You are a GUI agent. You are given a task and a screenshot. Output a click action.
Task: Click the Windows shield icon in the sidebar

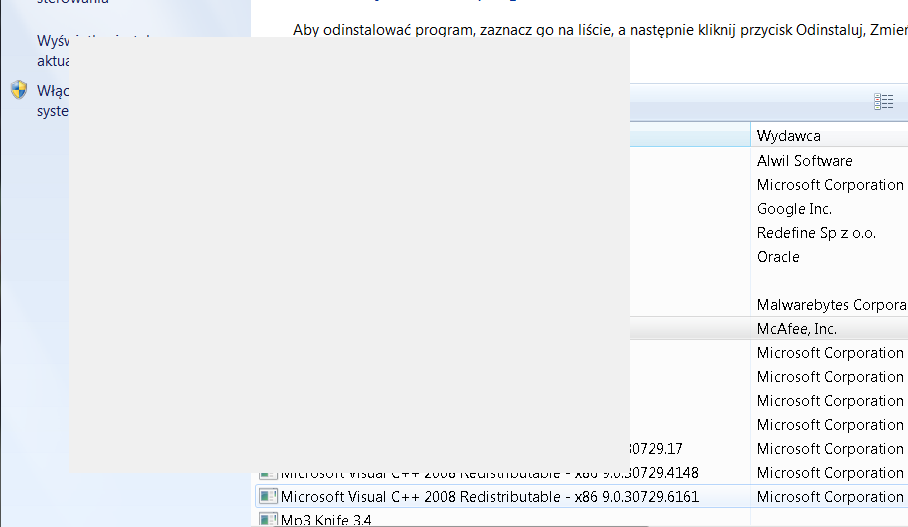(x=19, y=90)
